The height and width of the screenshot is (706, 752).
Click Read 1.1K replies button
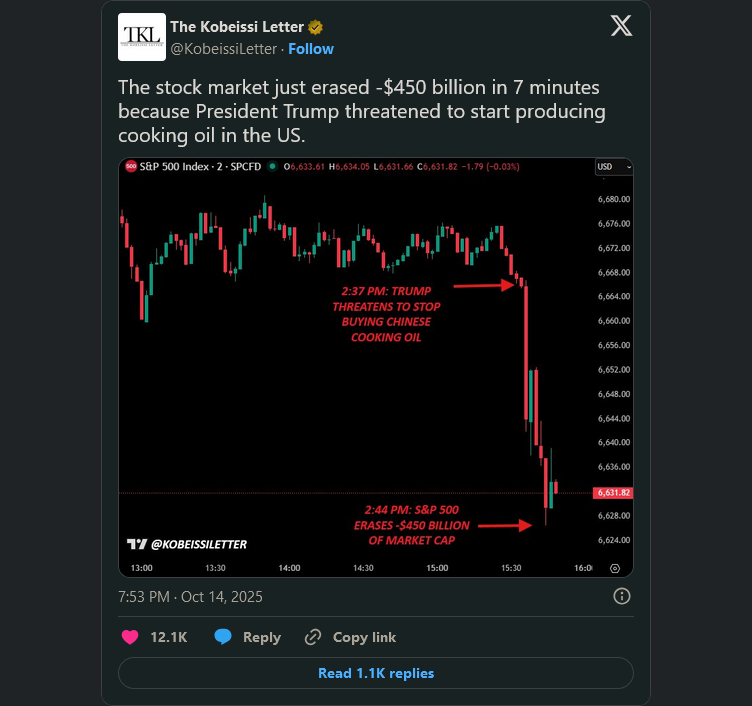point(376,673)
